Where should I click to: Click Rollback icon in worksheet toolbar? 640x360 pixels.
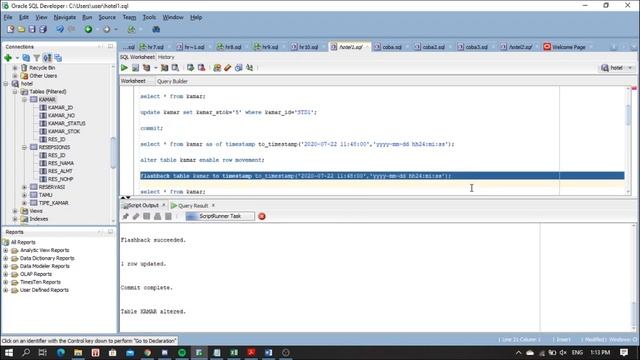click(201, 68)
